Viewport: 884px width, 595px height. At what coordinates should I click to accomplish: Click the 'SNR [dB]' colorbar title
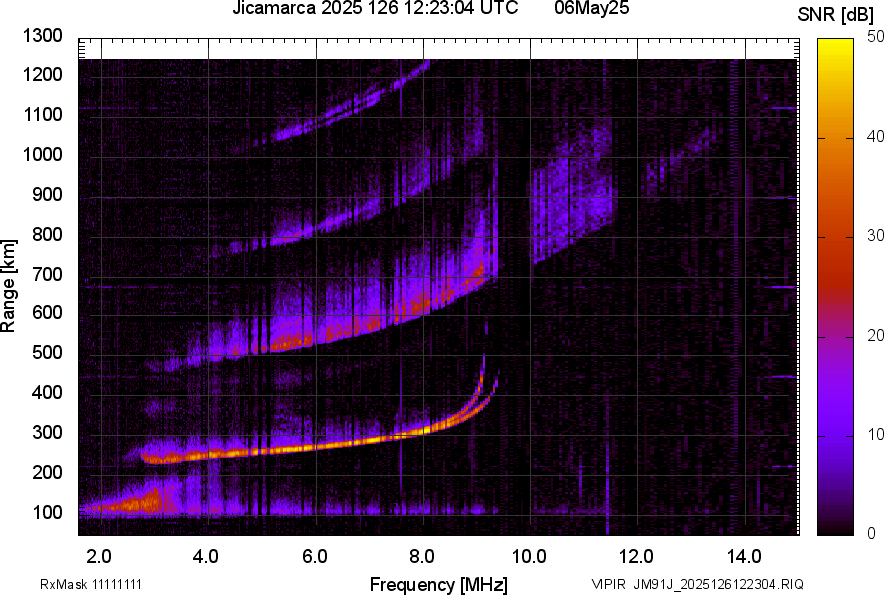coord(836,15)
